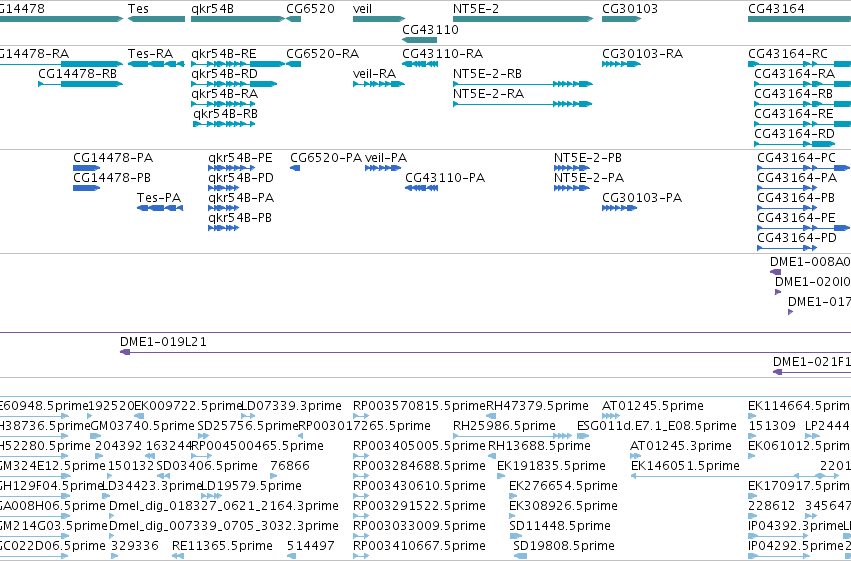851x561 pixels.
Task: Click the CG30103-PA protein label
Action: pos(642,198)
